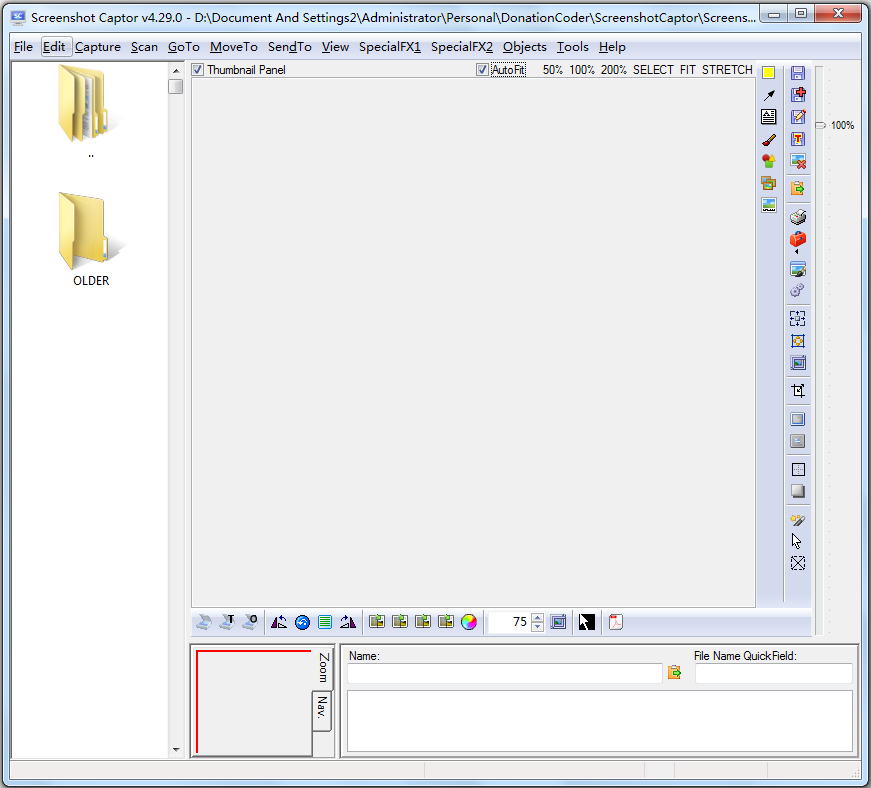The image size is (871, 788).
Task: Click the FIT zoom option
Action: pyautogui.click(x=688, y=70)
